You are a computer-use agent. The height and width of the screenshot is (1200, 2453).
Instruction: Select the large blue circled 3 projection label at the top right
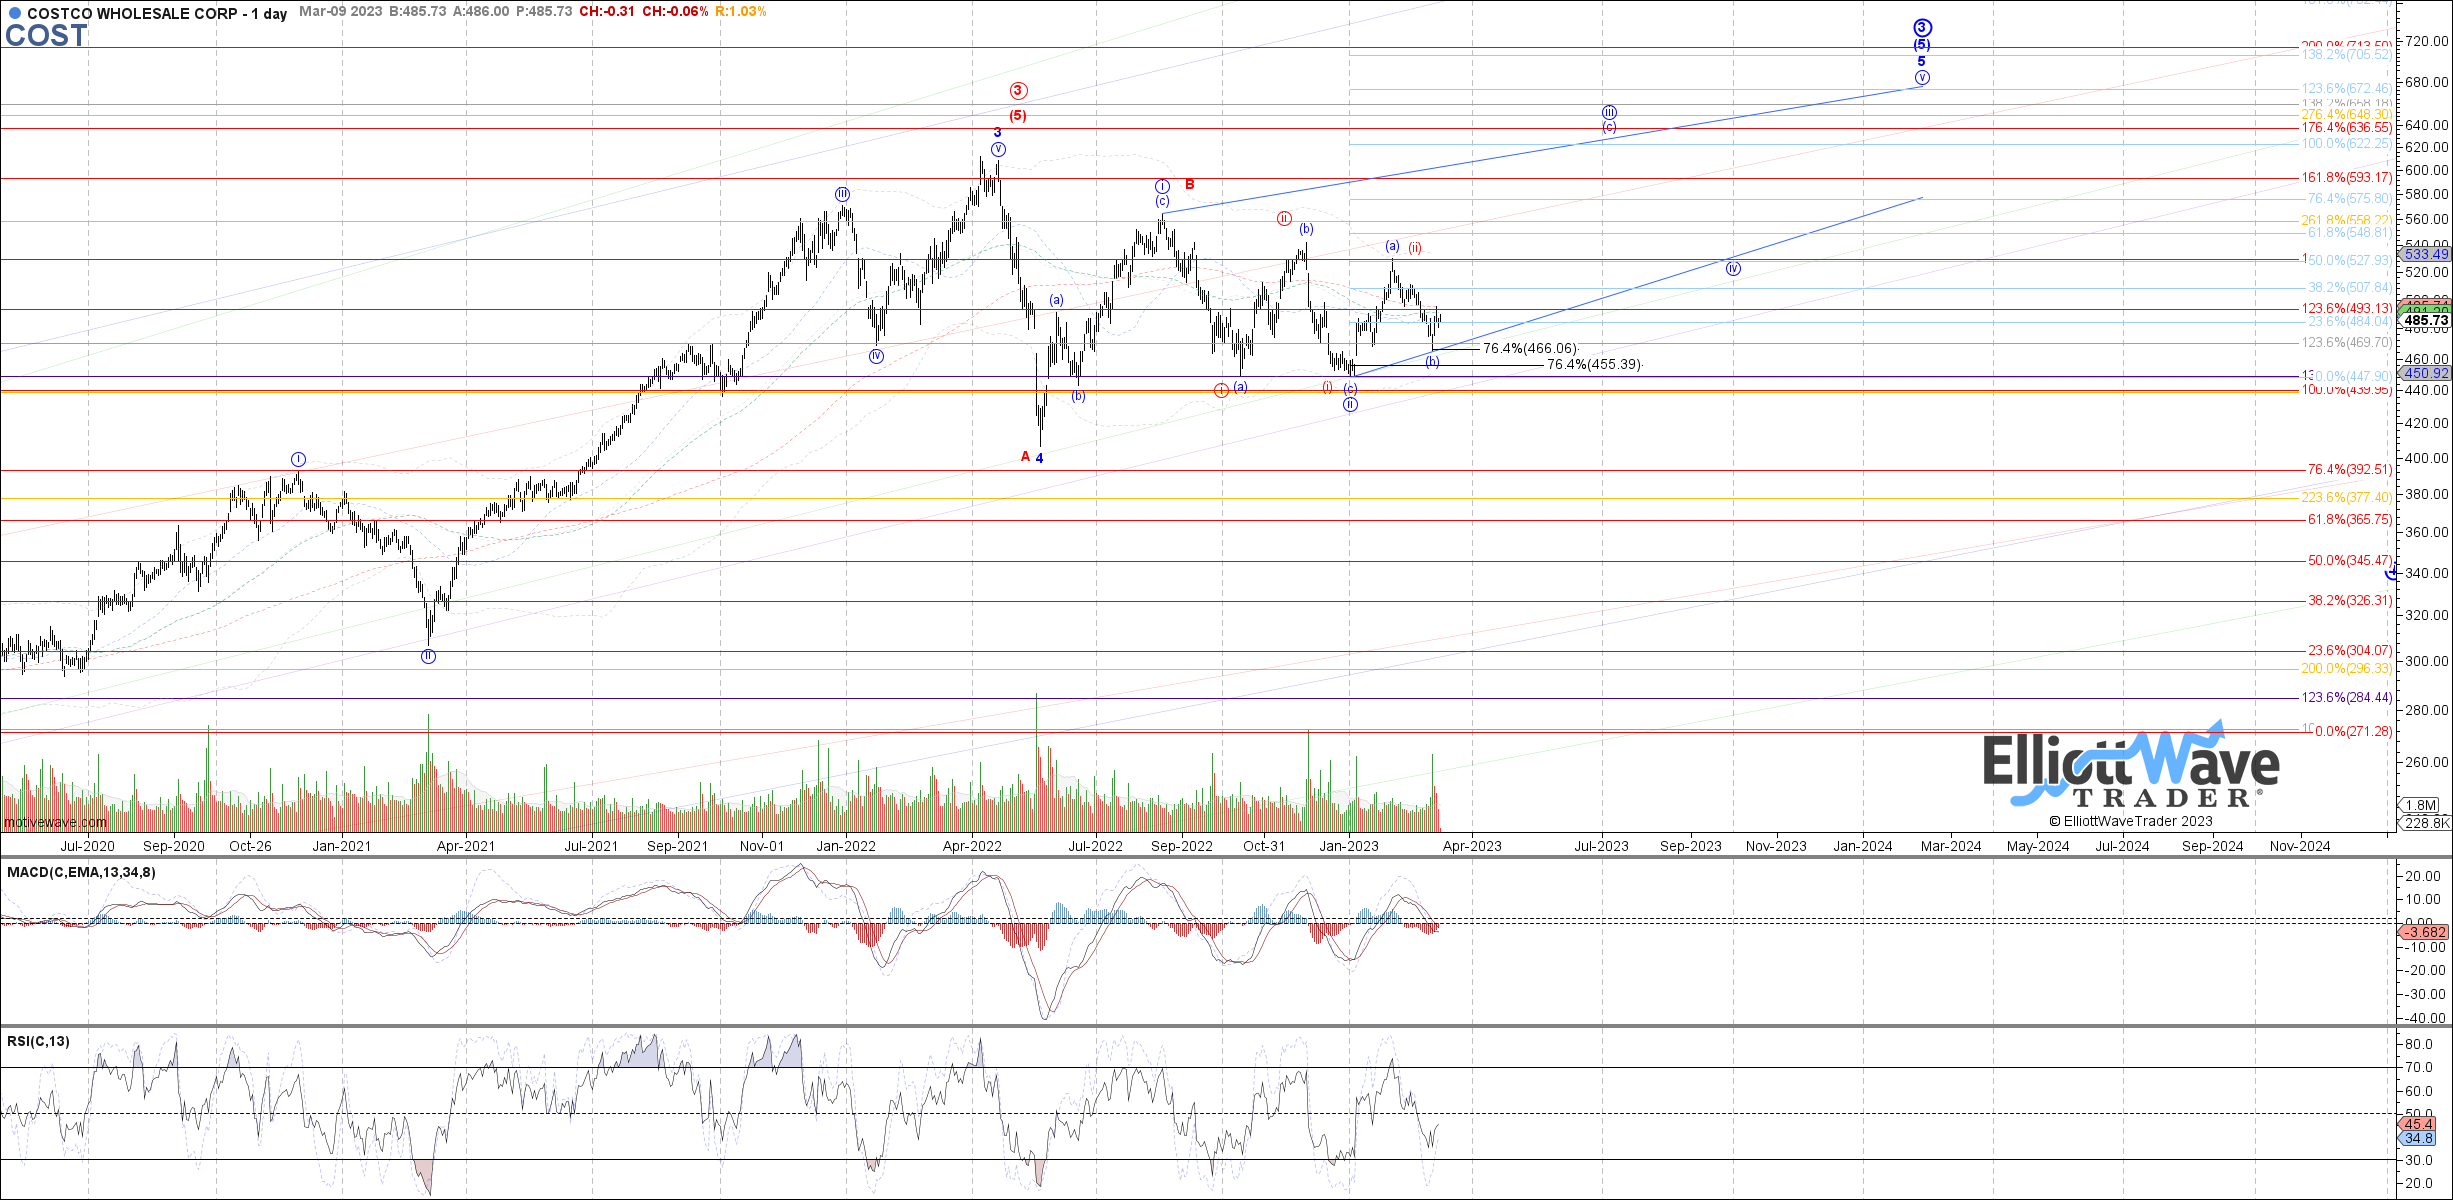1921,28
